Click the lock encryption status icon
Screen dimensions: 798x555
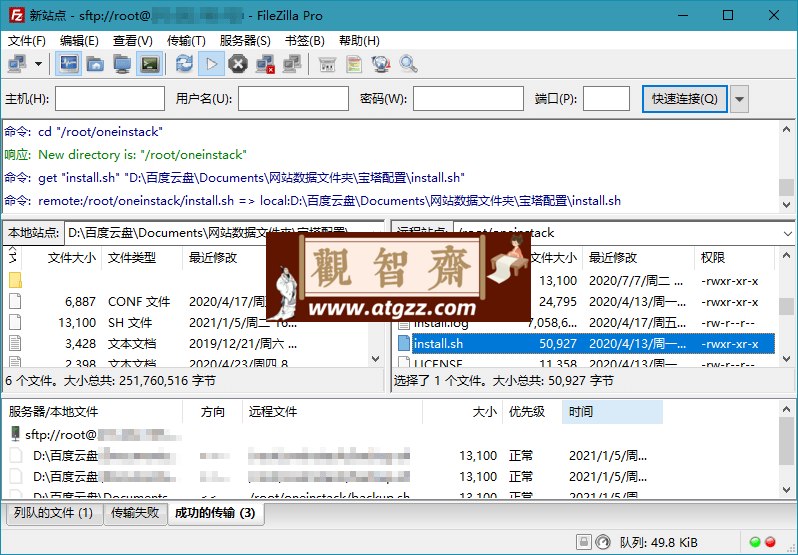(x=584, y=542)
